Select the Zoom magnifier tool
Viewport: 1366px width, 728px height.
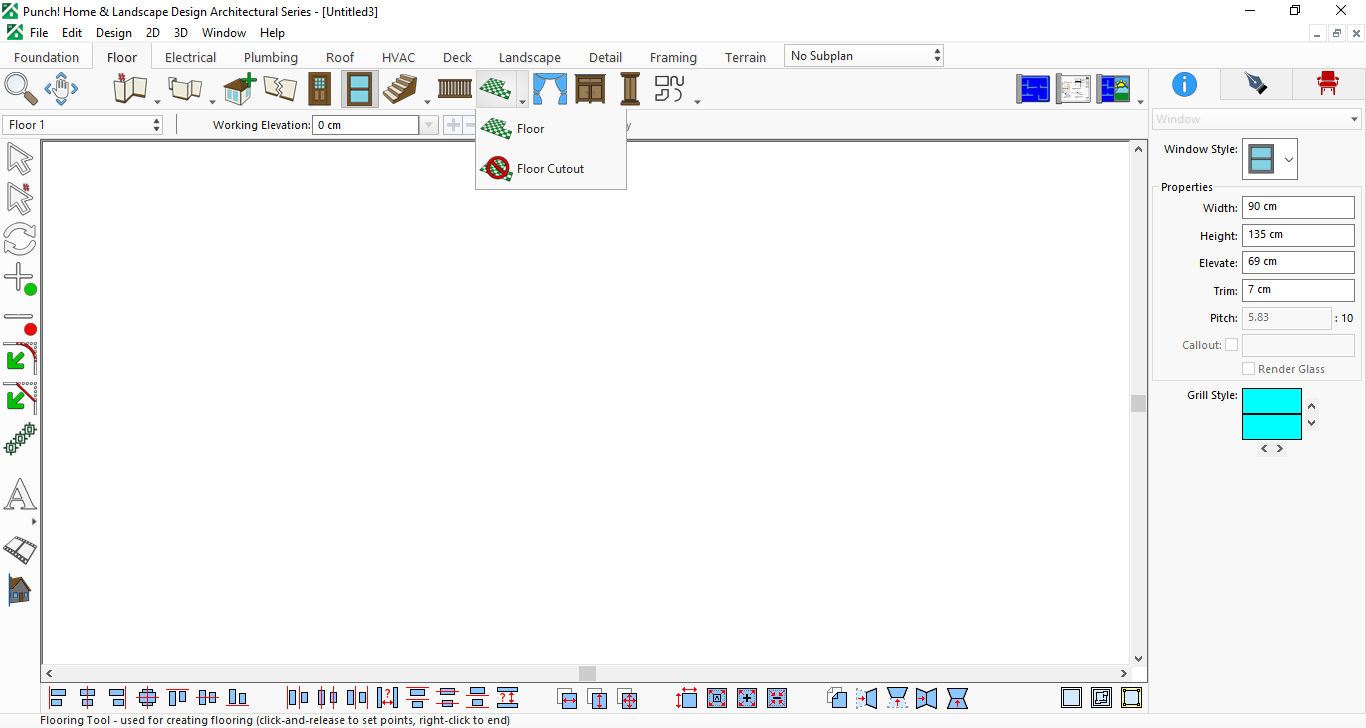(x=21, y=89)
